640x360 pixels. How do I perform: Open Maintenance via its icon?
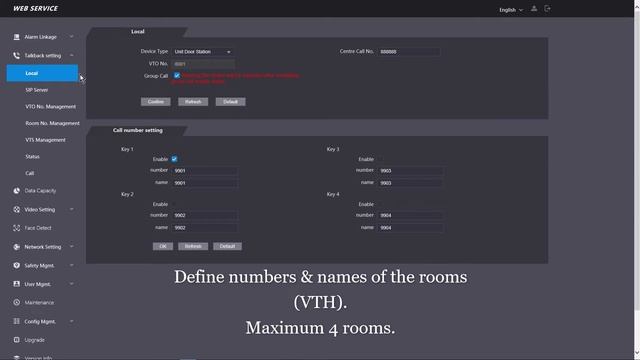[16, 302]
